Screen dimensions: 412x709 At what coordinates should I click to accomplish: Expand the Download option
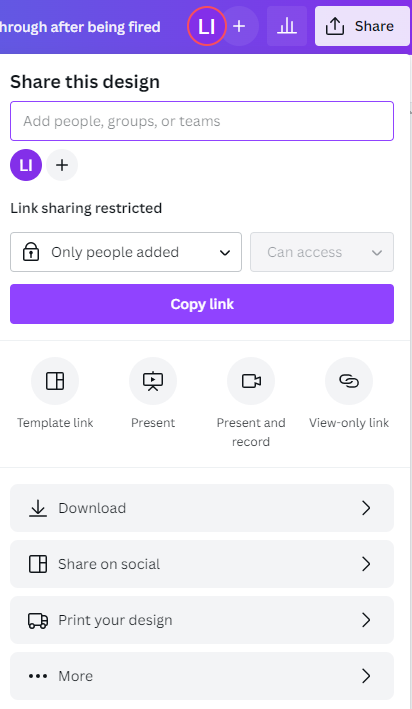[202, 508]
